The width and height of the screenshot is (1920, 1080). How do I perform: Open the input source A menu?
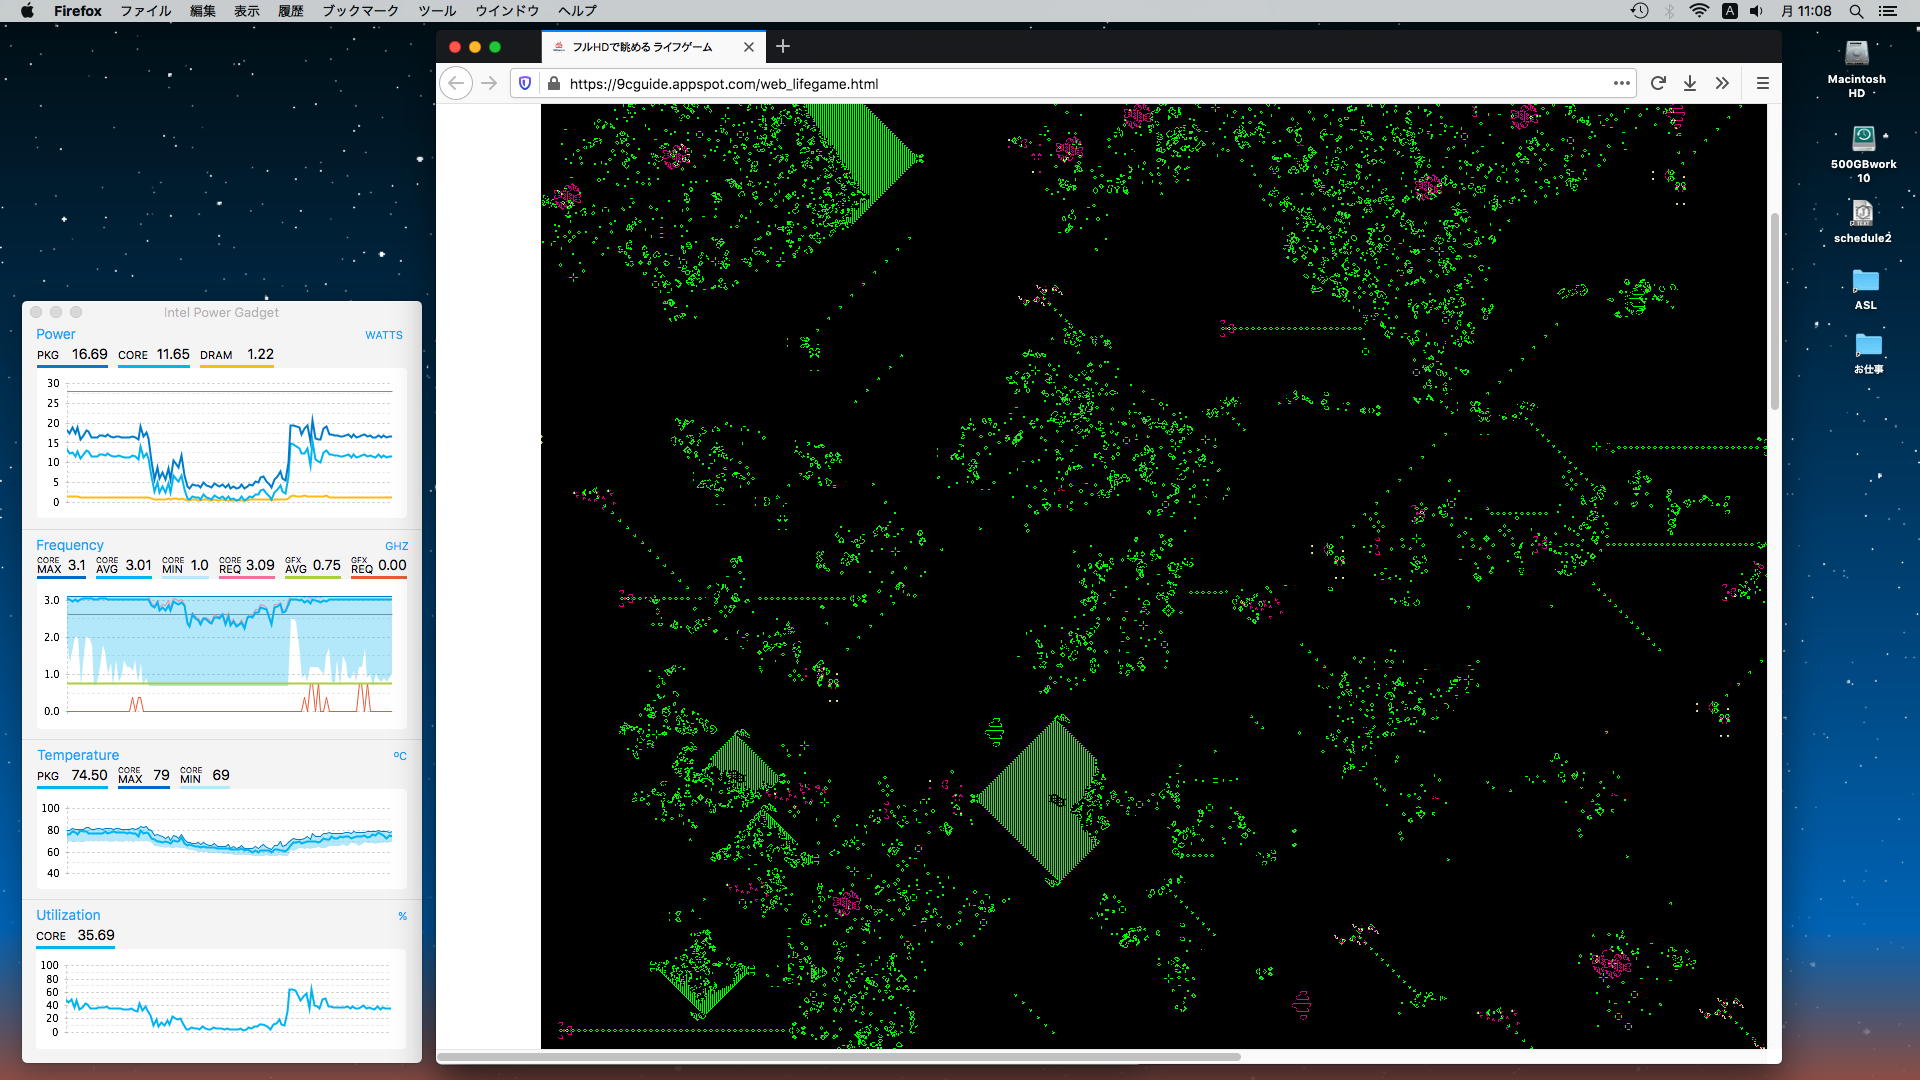(x=1729, y=11)
